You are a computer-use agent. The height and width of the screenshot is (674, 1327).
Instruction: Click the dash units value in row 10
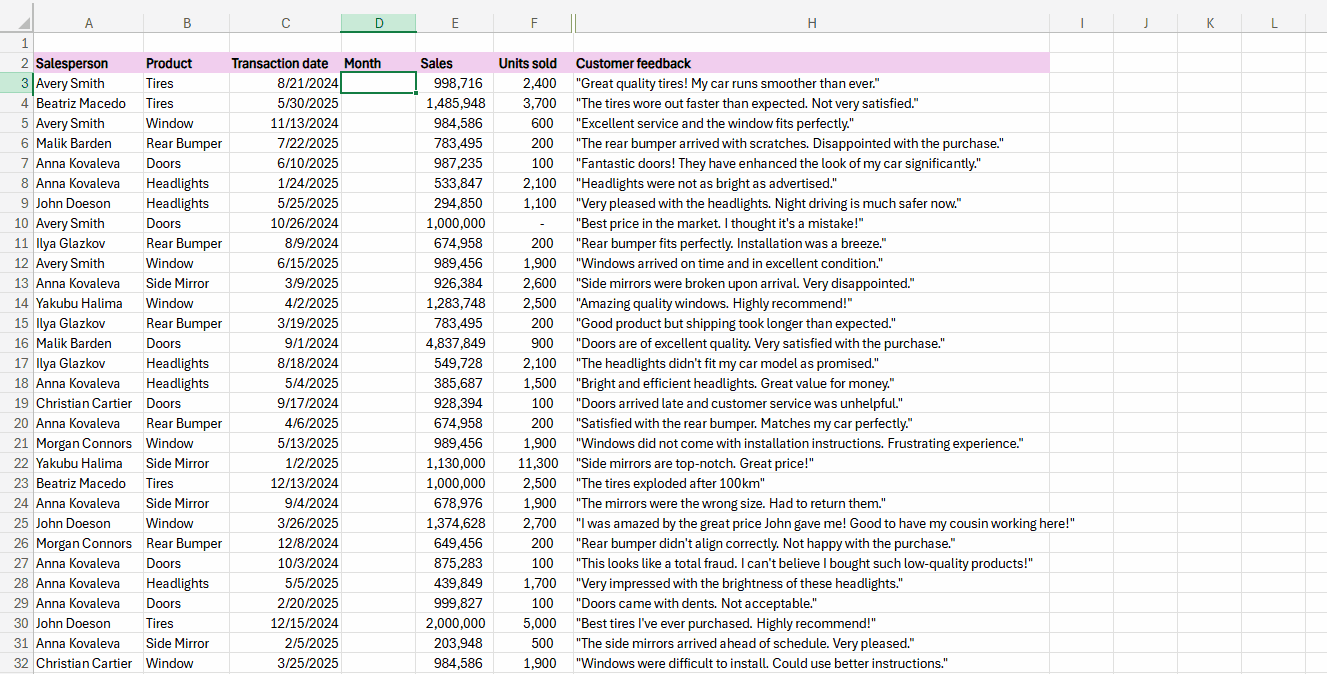pyautogui.click(x=534, y=223)
